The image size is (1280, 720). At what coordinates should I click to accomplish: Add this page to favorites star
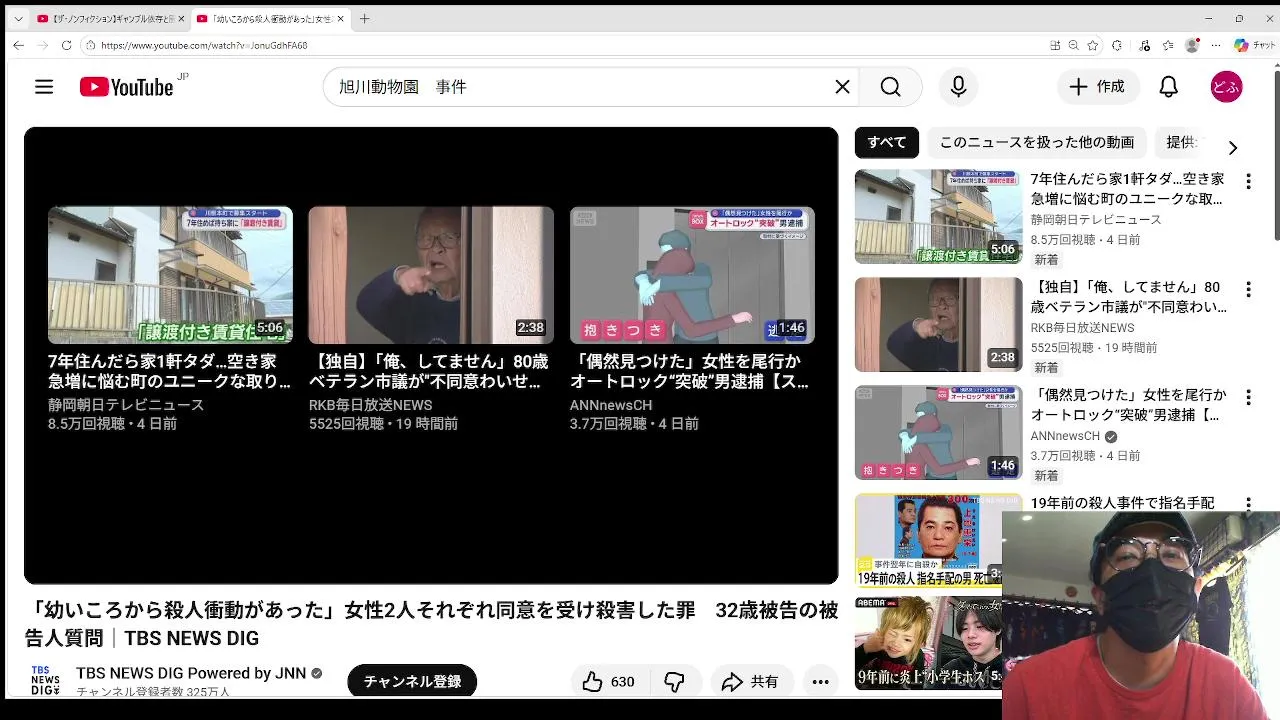tap(1093, 45)
